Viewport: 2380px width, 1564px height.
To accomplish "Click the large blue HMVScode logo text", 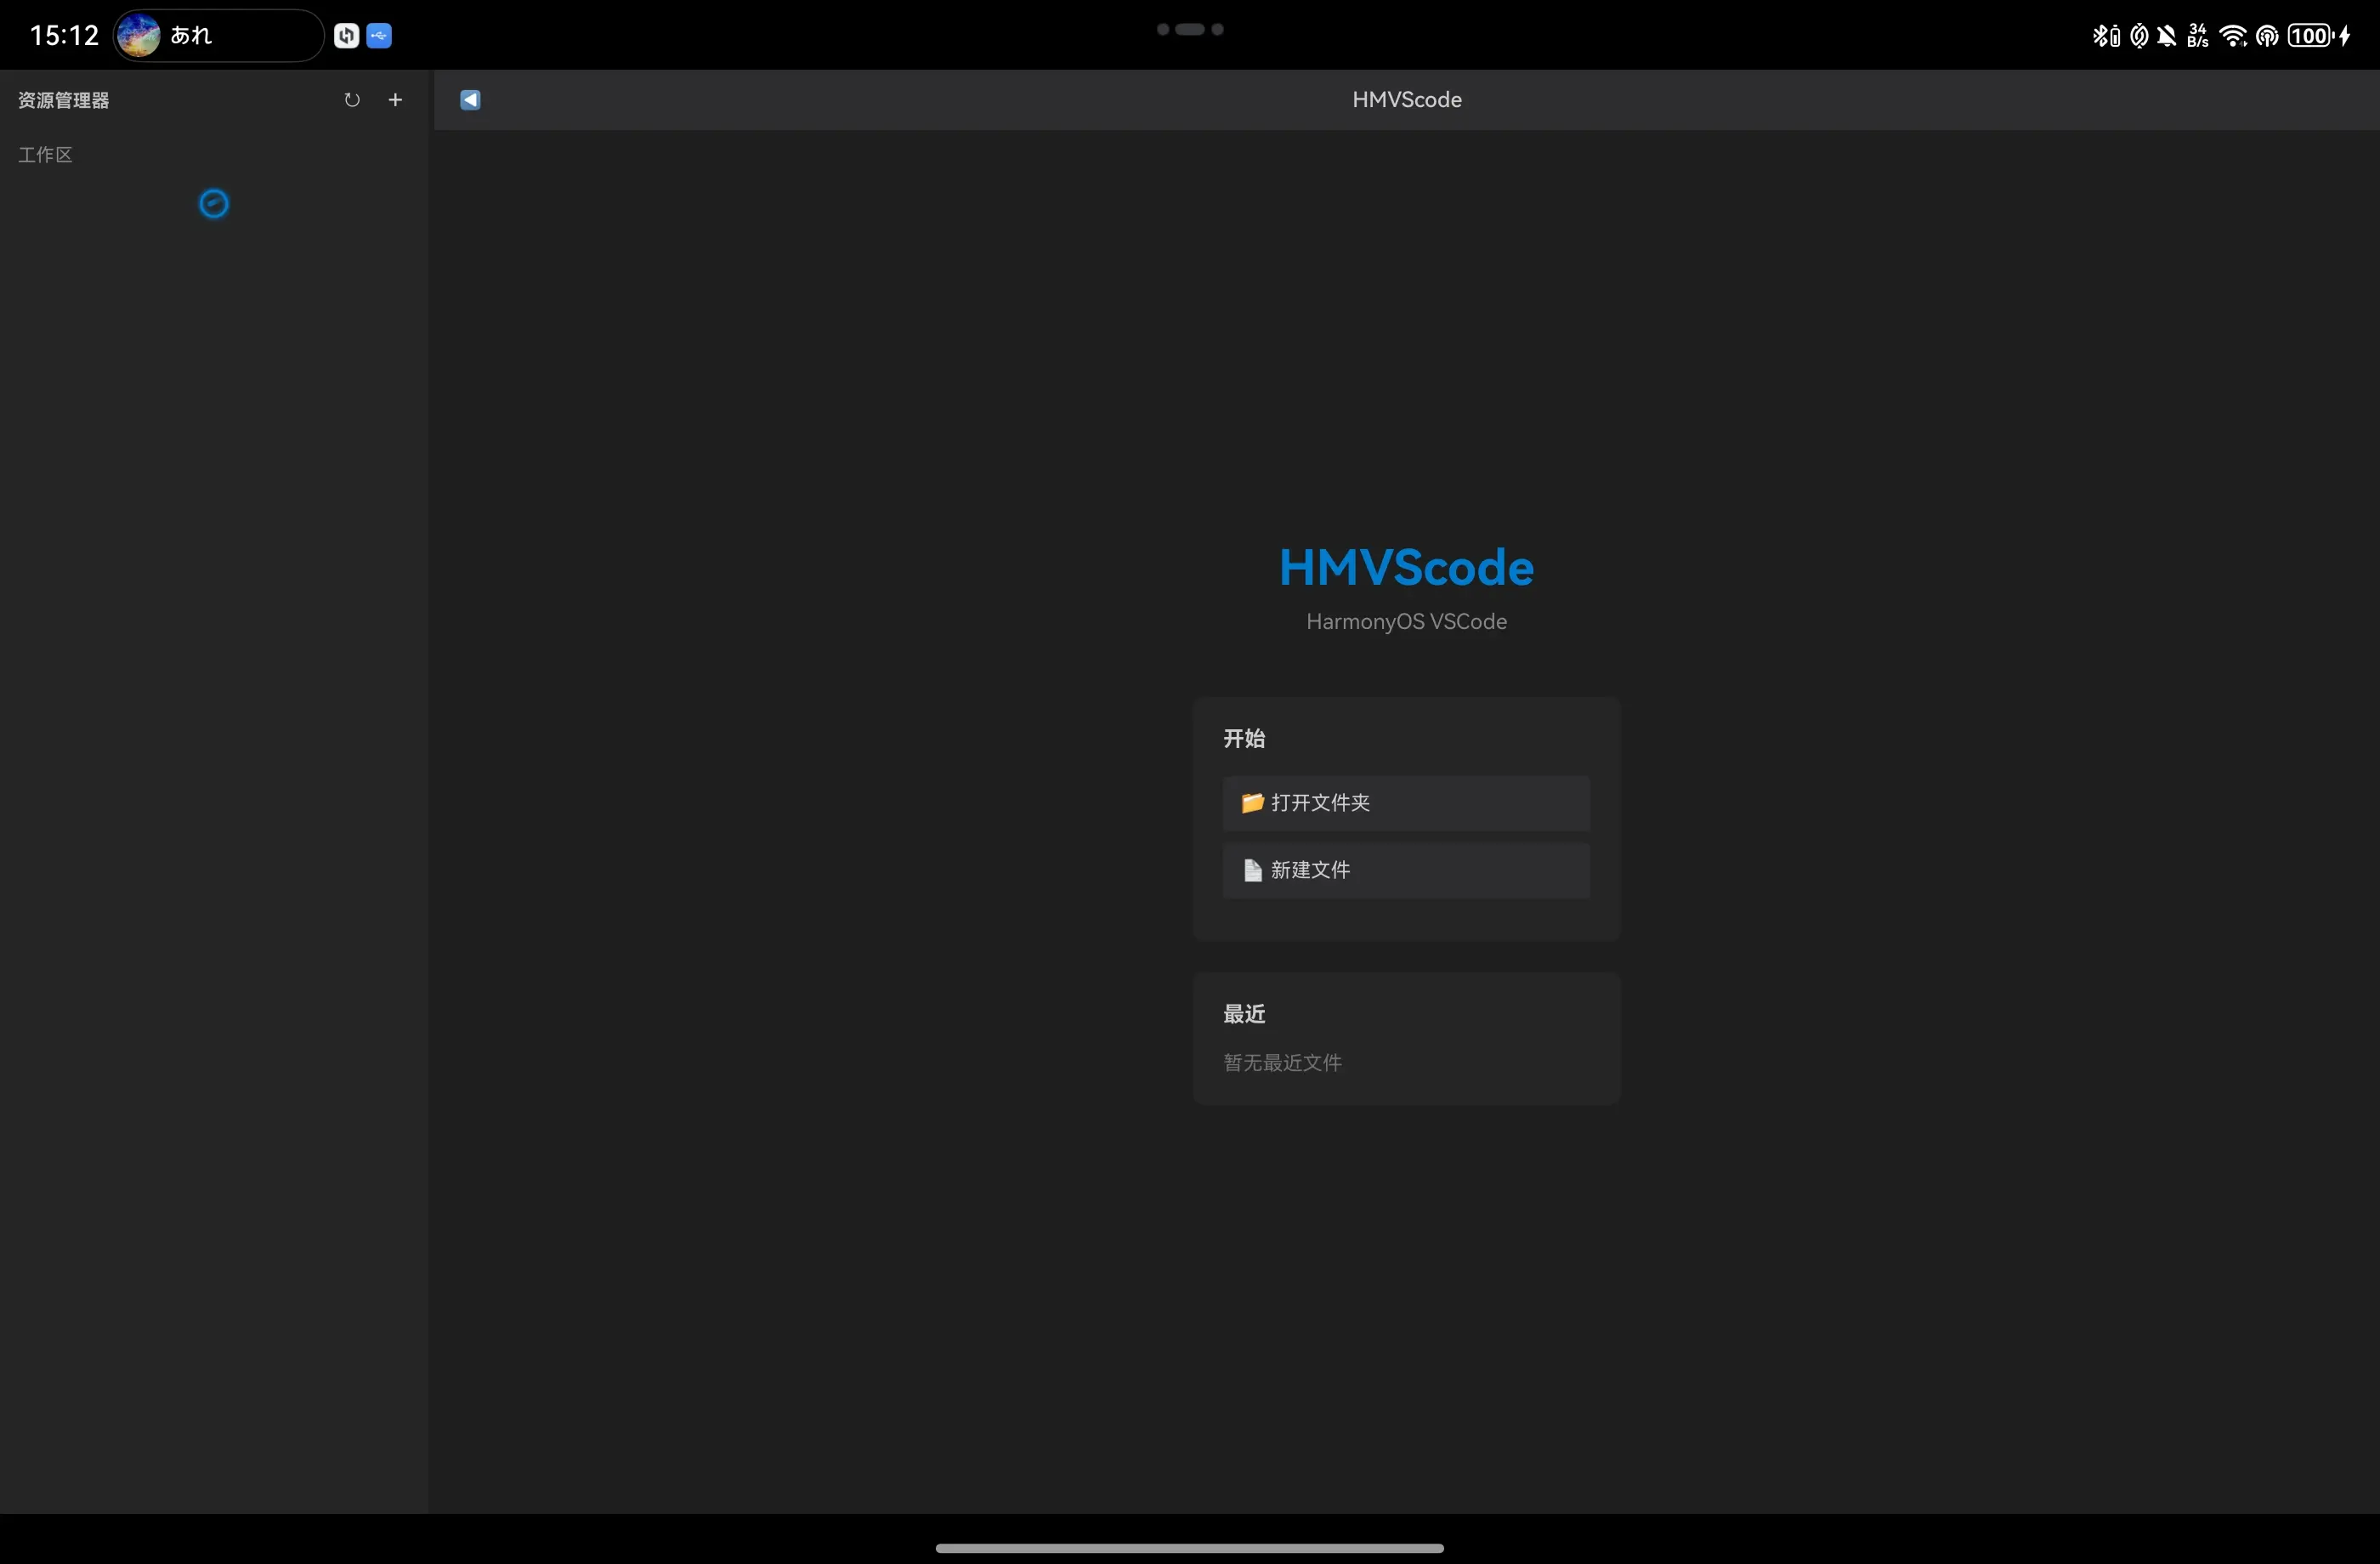I will point(1406,568).
